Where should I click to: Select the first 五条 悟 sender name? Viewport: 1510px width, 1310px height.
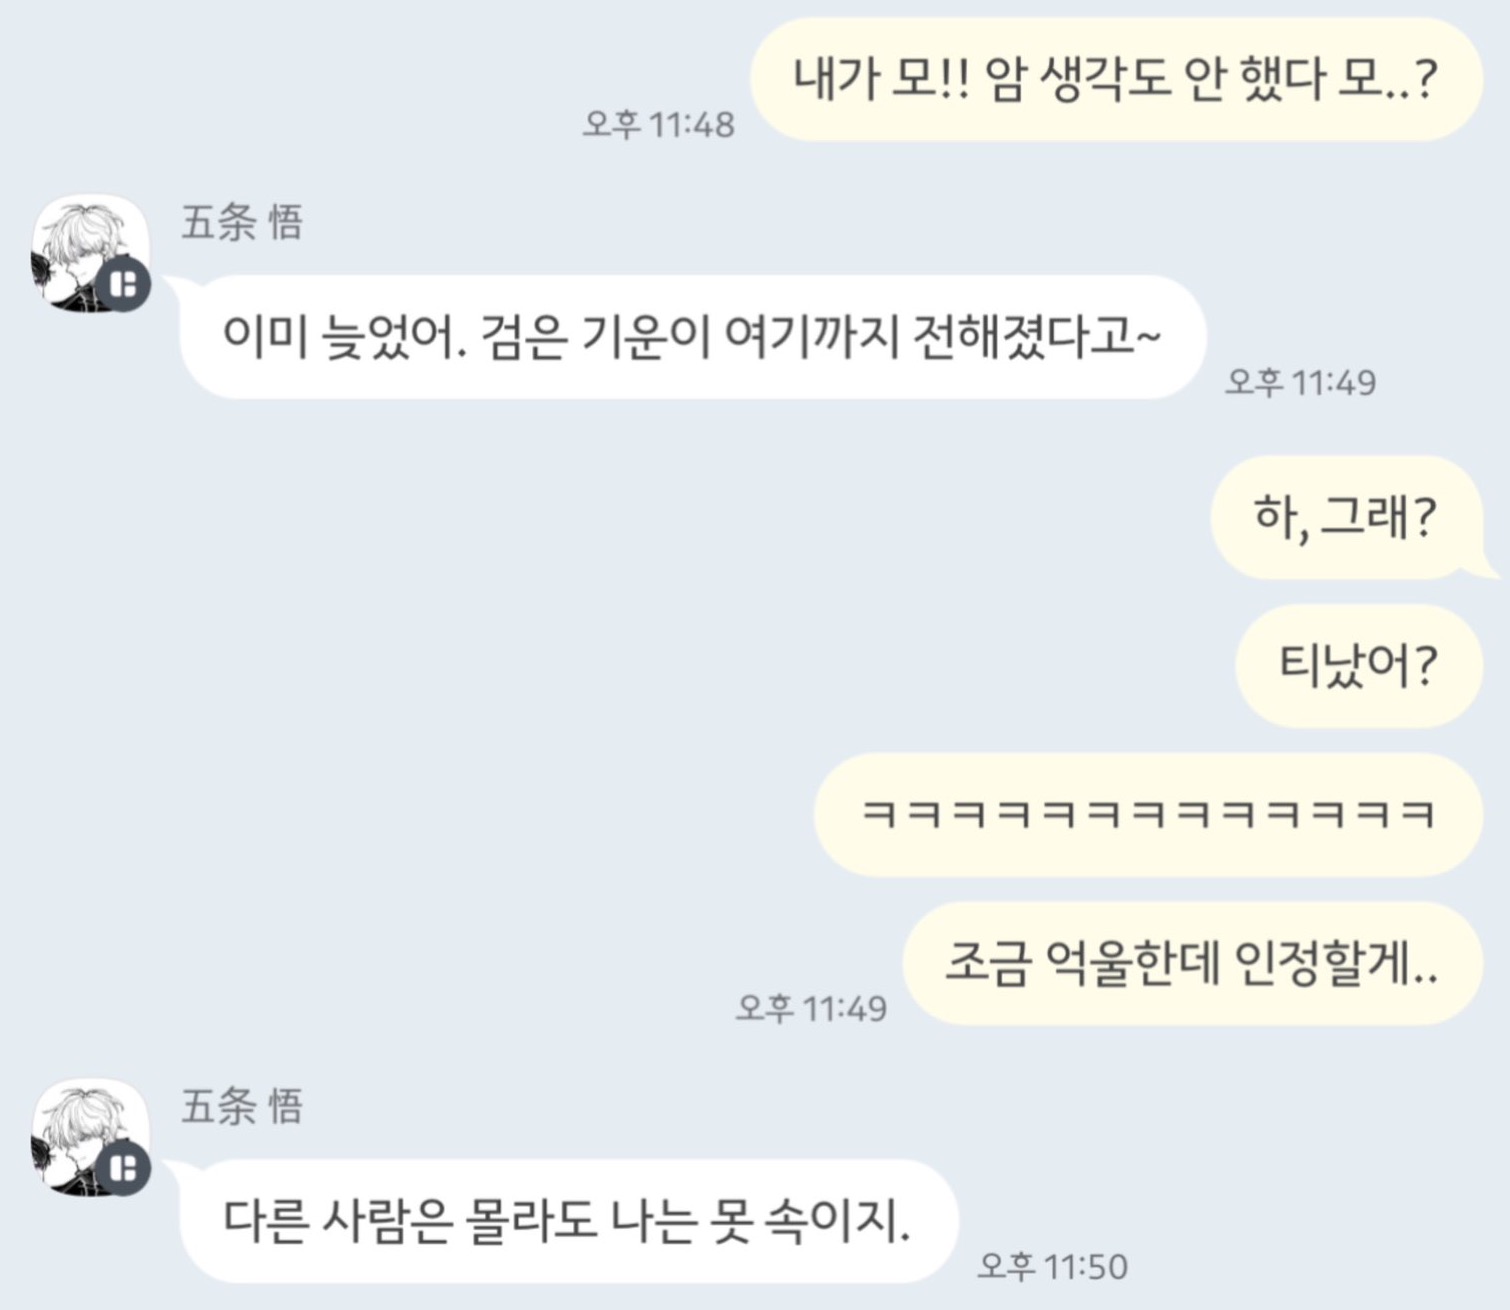pos(242,222)
